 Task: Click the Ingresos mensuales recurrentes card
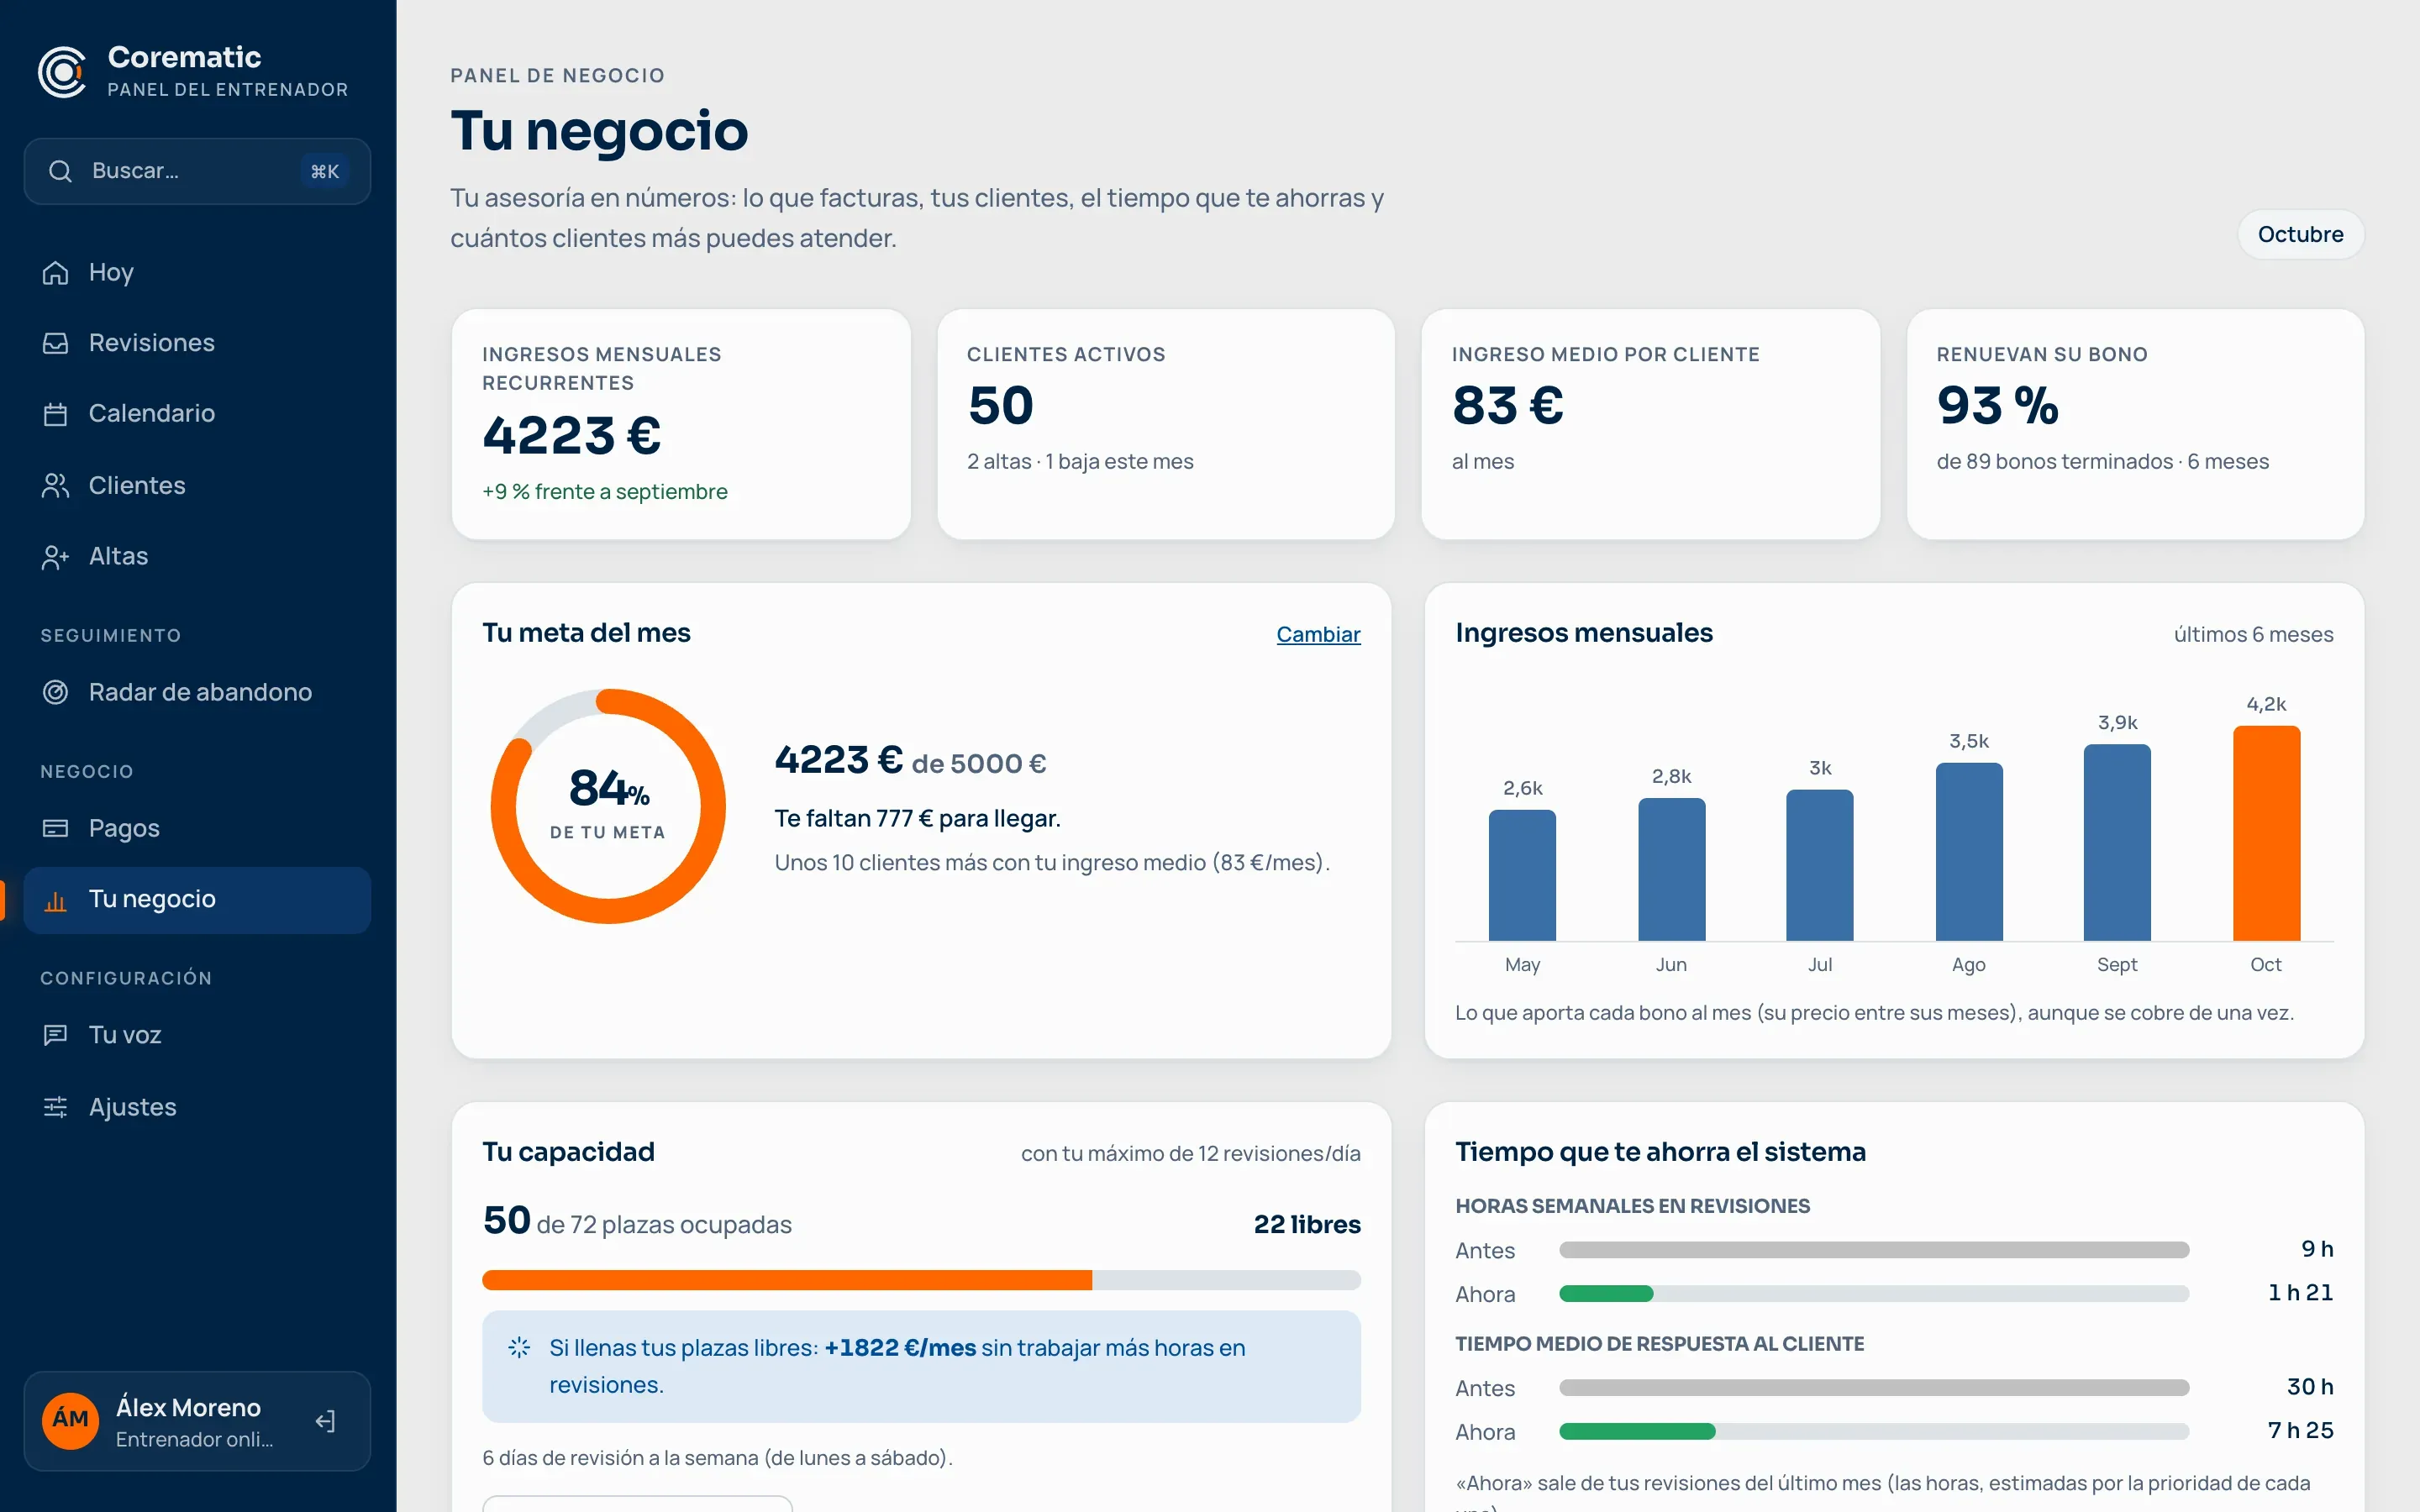coord(681,424)
